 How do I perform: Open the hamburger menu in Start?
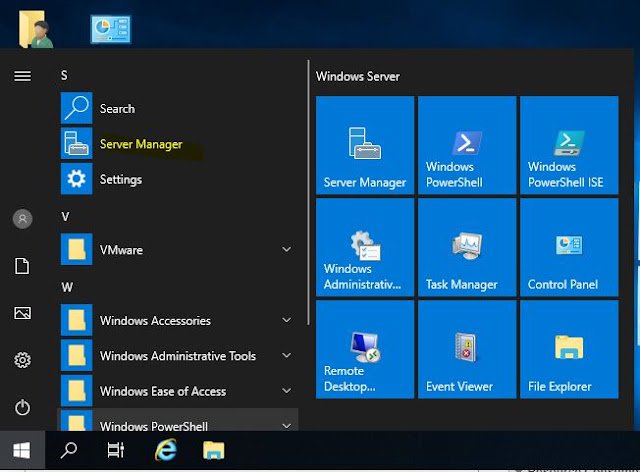point(22,76)
